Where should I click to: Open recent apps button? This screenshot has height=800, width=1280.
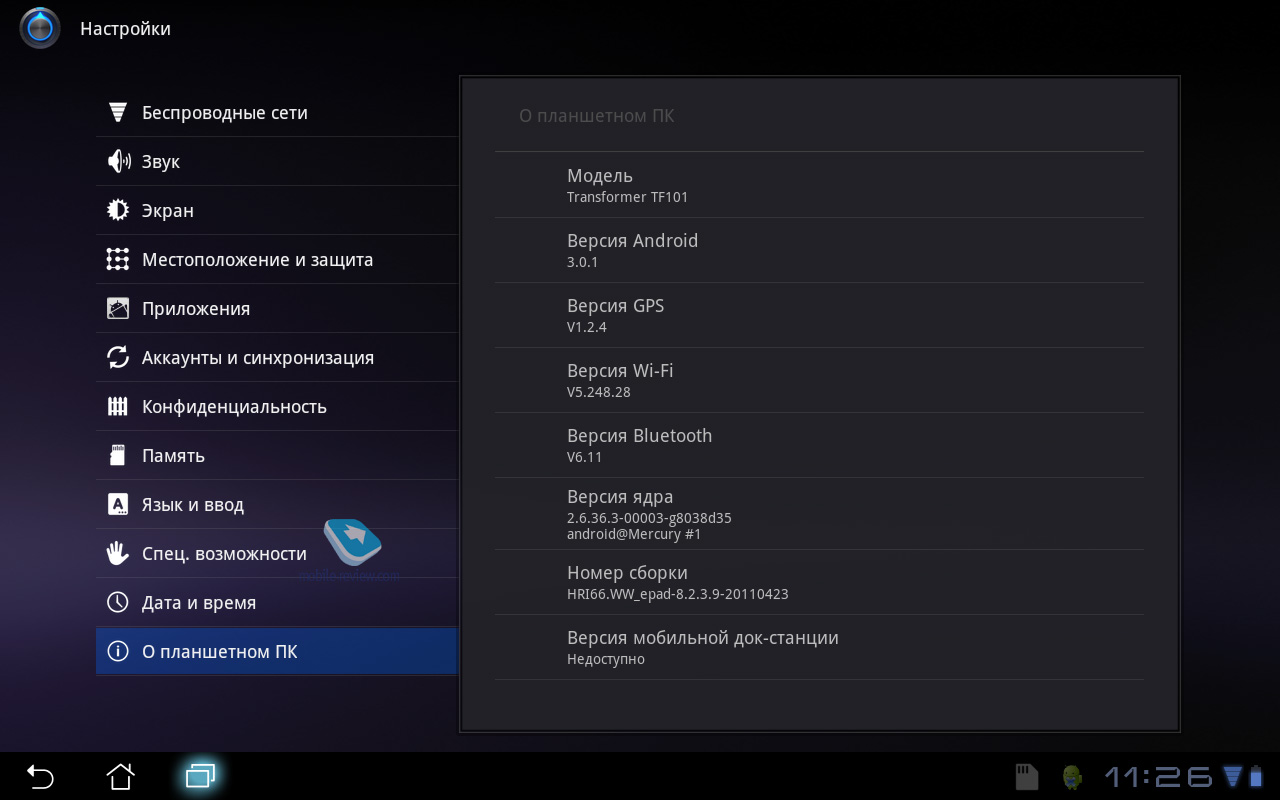click(200, 776)
